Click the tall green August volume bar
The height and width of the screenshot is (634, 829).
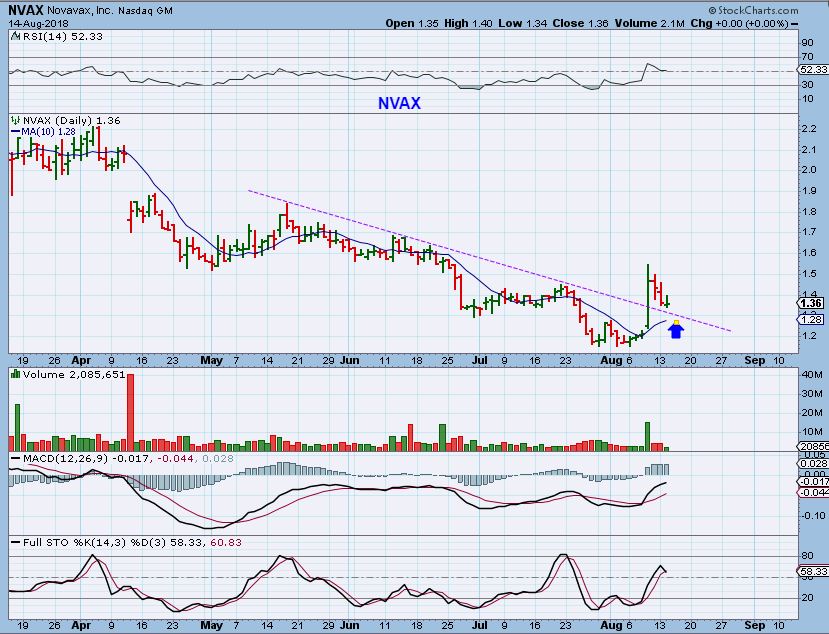(x=647, y=436)
